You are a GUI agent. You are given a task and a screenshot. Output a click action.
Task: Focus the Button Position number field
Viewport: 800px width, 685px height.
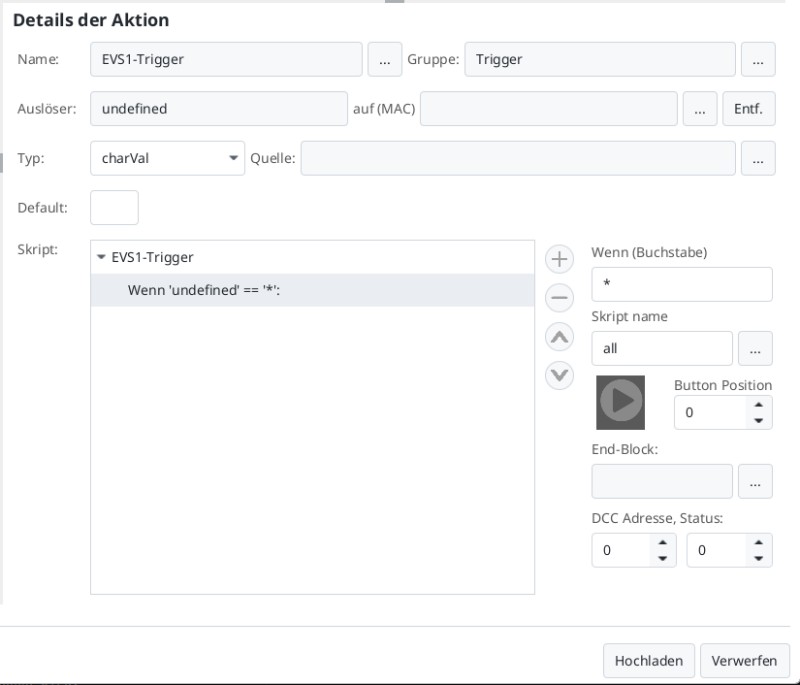pos(711,413)
